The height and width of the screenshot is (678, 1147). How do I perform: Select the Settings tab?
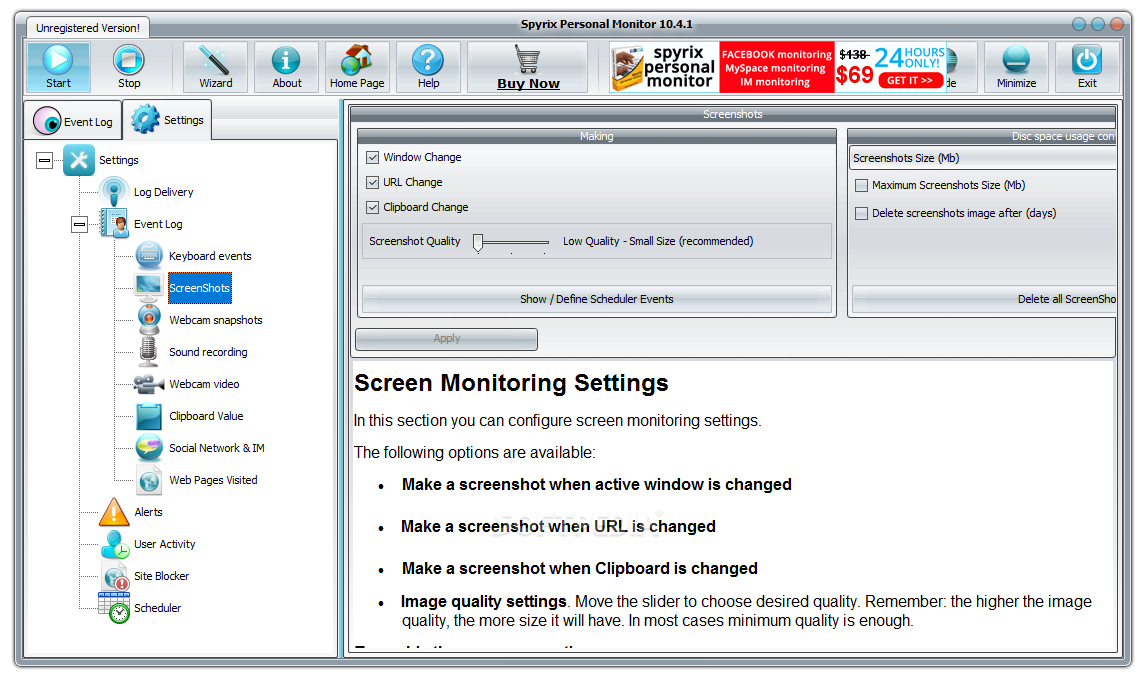[168, 119]
